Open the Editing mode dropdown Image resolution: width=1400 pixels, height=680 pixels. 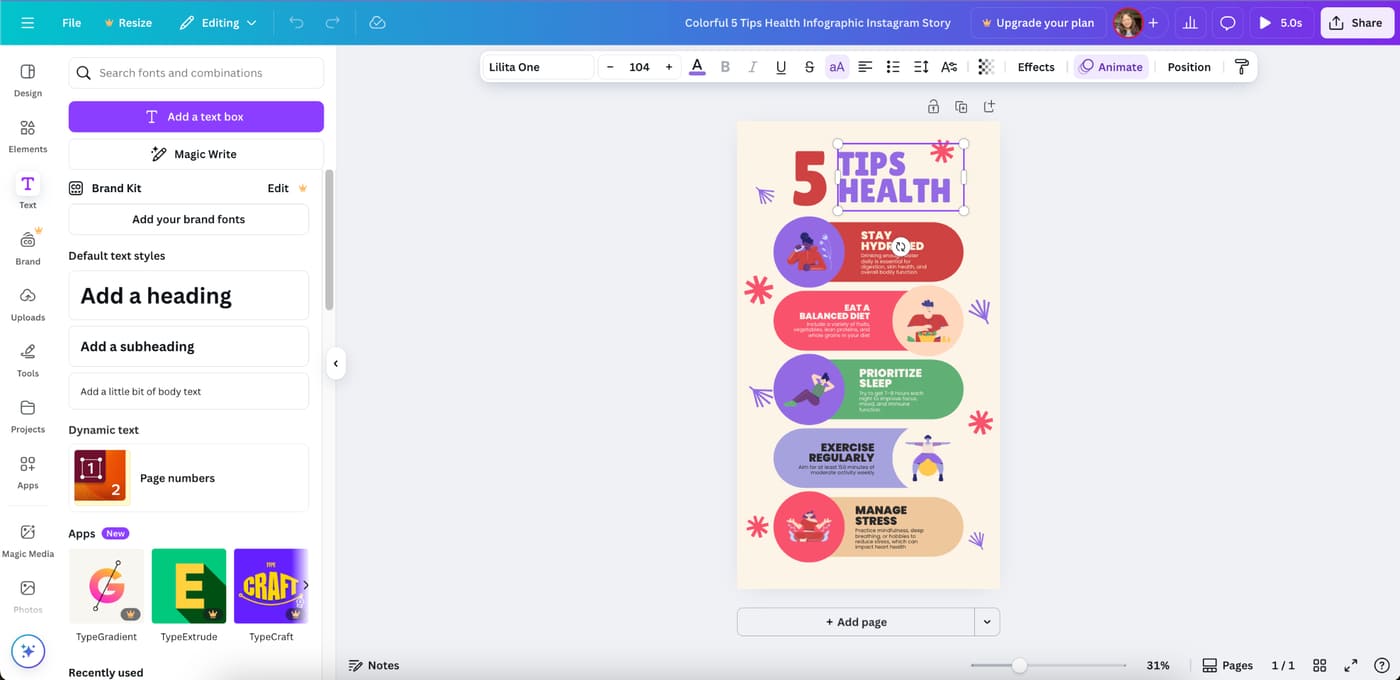(x=218, y=22)
